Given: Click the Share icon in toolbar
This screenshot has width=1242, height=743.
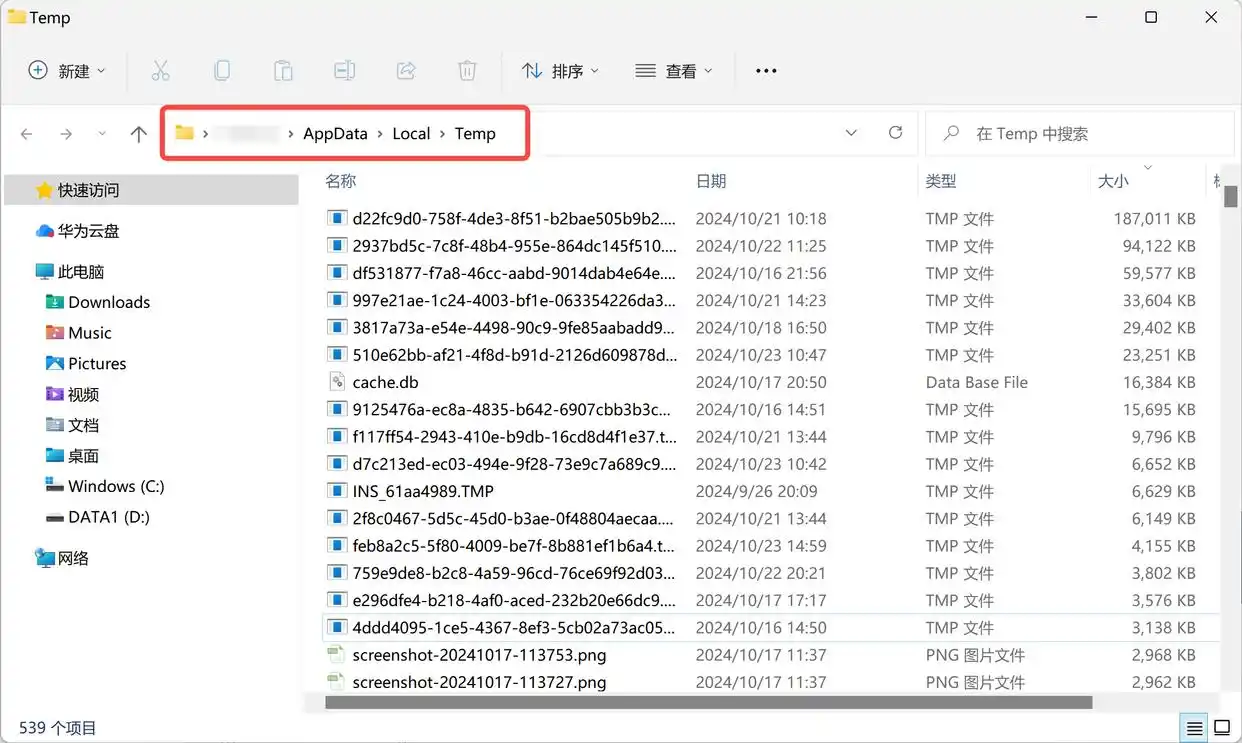Looking at the screenshot, I should (406, 71).
